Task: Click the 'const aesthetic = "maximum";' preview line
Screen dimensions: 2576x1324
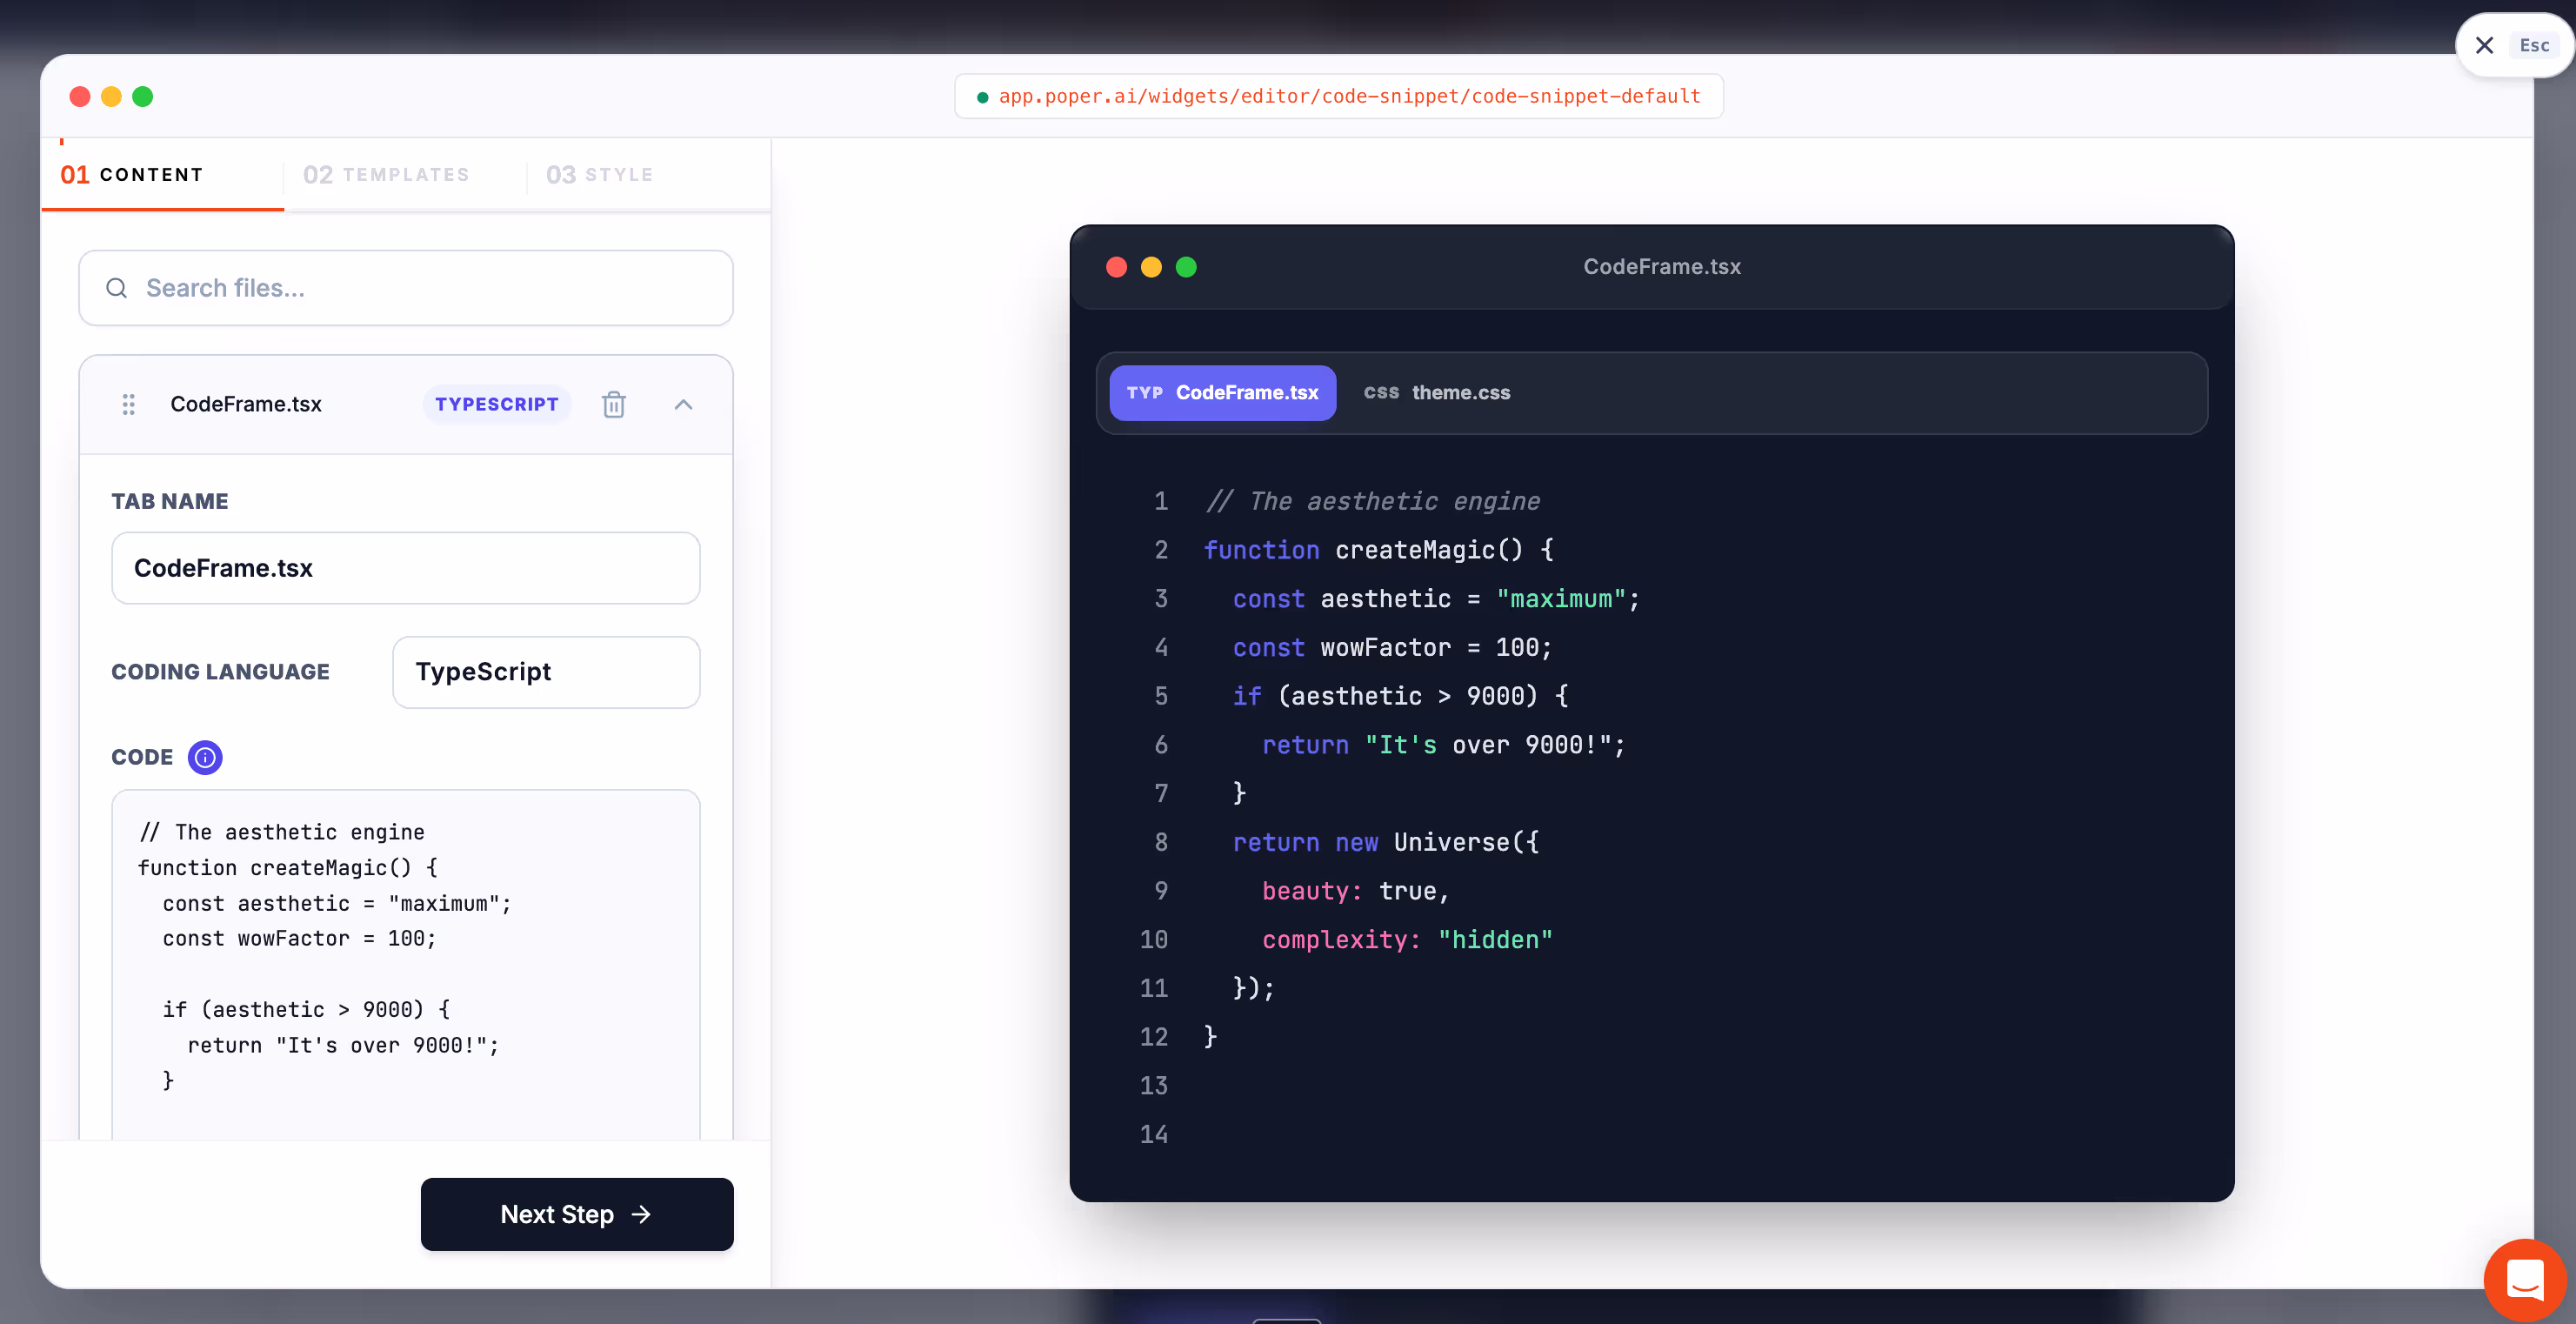Action: click(1436, 599)
